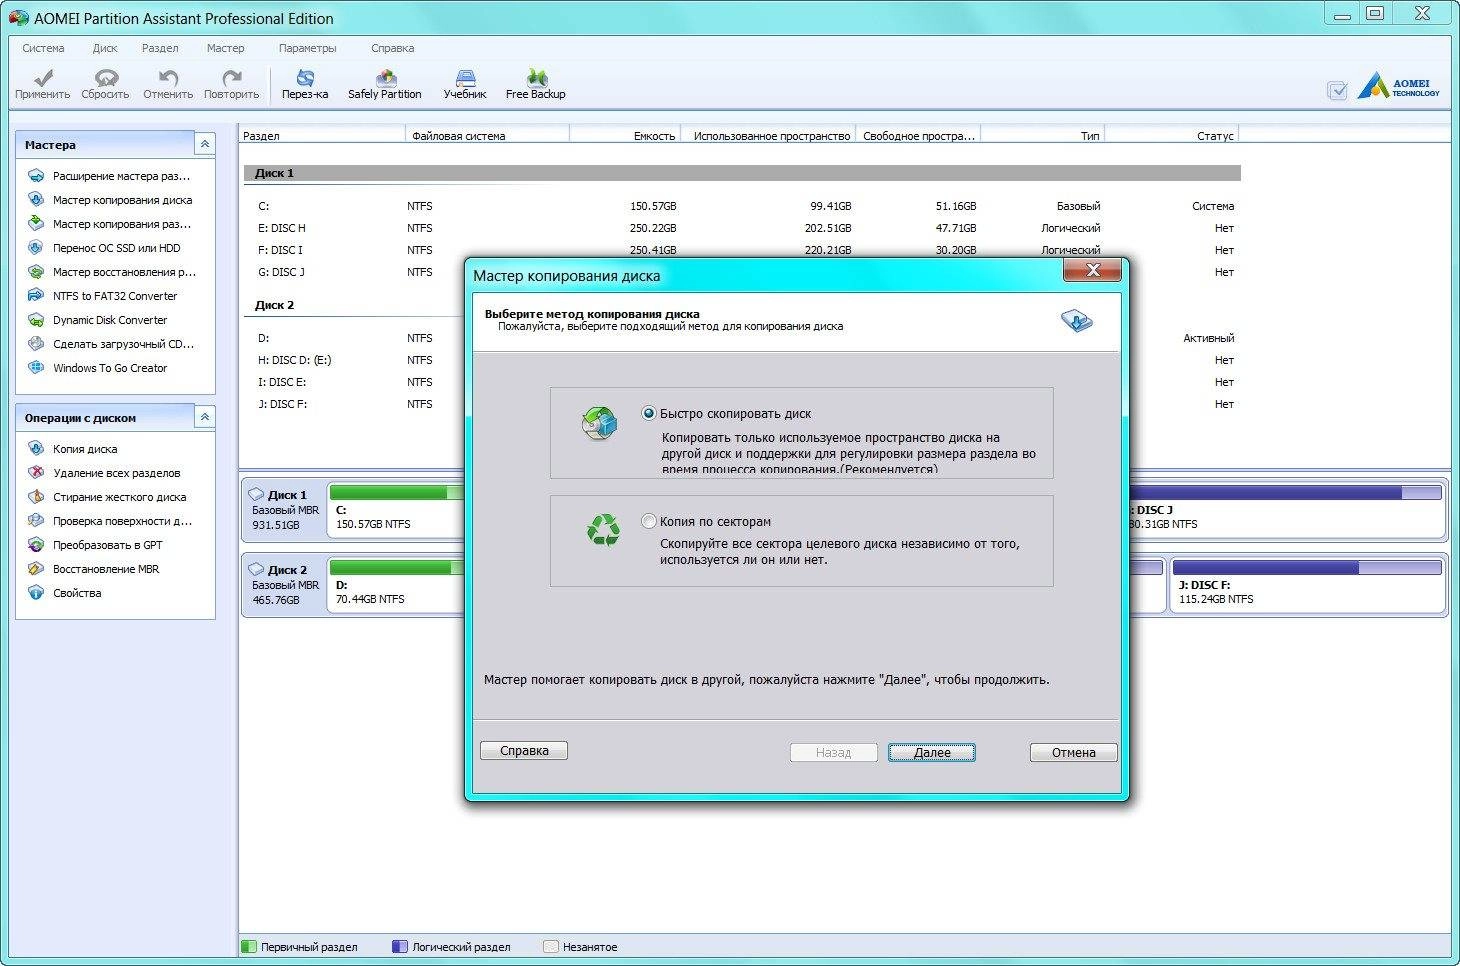Click the Перез-ка (Reload) toolbar icon
The width and height of the screenshot is (1460, 966).
click(x=305, y=84)
